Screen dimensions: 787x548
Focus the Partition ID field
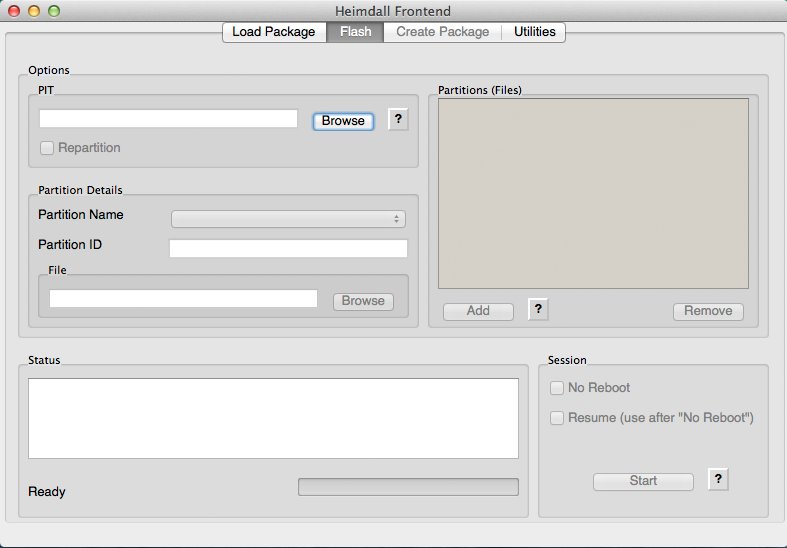[288, 248]
